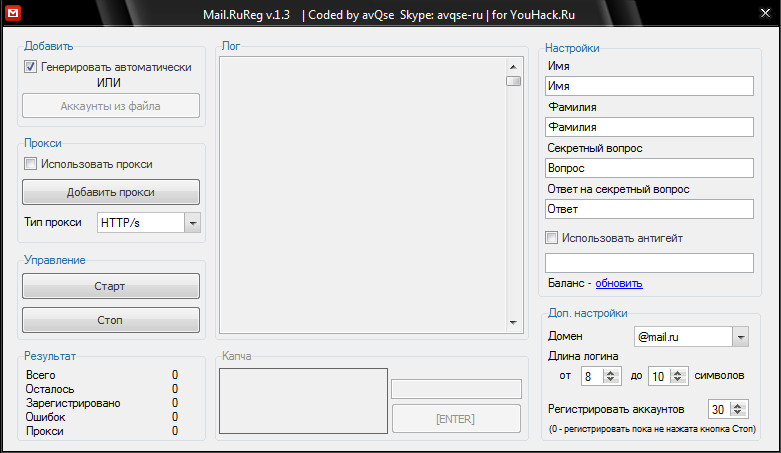Click the [ENTER] captcha button

click(x=456, y=419)
